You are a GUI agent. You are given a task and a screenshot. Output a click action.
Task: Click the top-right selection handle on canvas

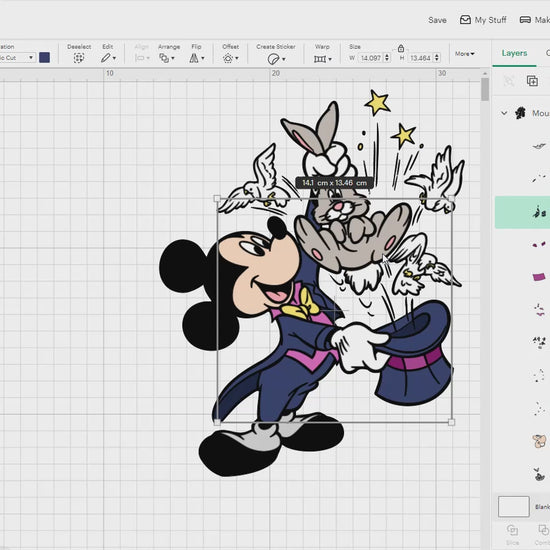pyautogui.click(x=451, y=199)
